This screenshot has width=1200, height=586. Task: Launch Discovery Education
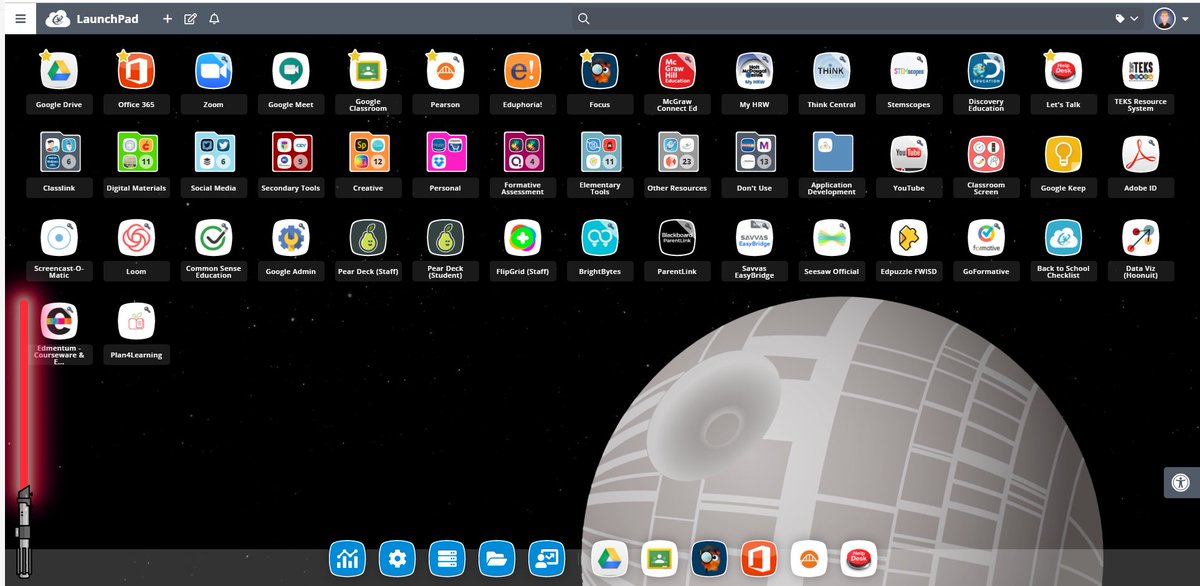pyautogui.click(x=986, y=71)
